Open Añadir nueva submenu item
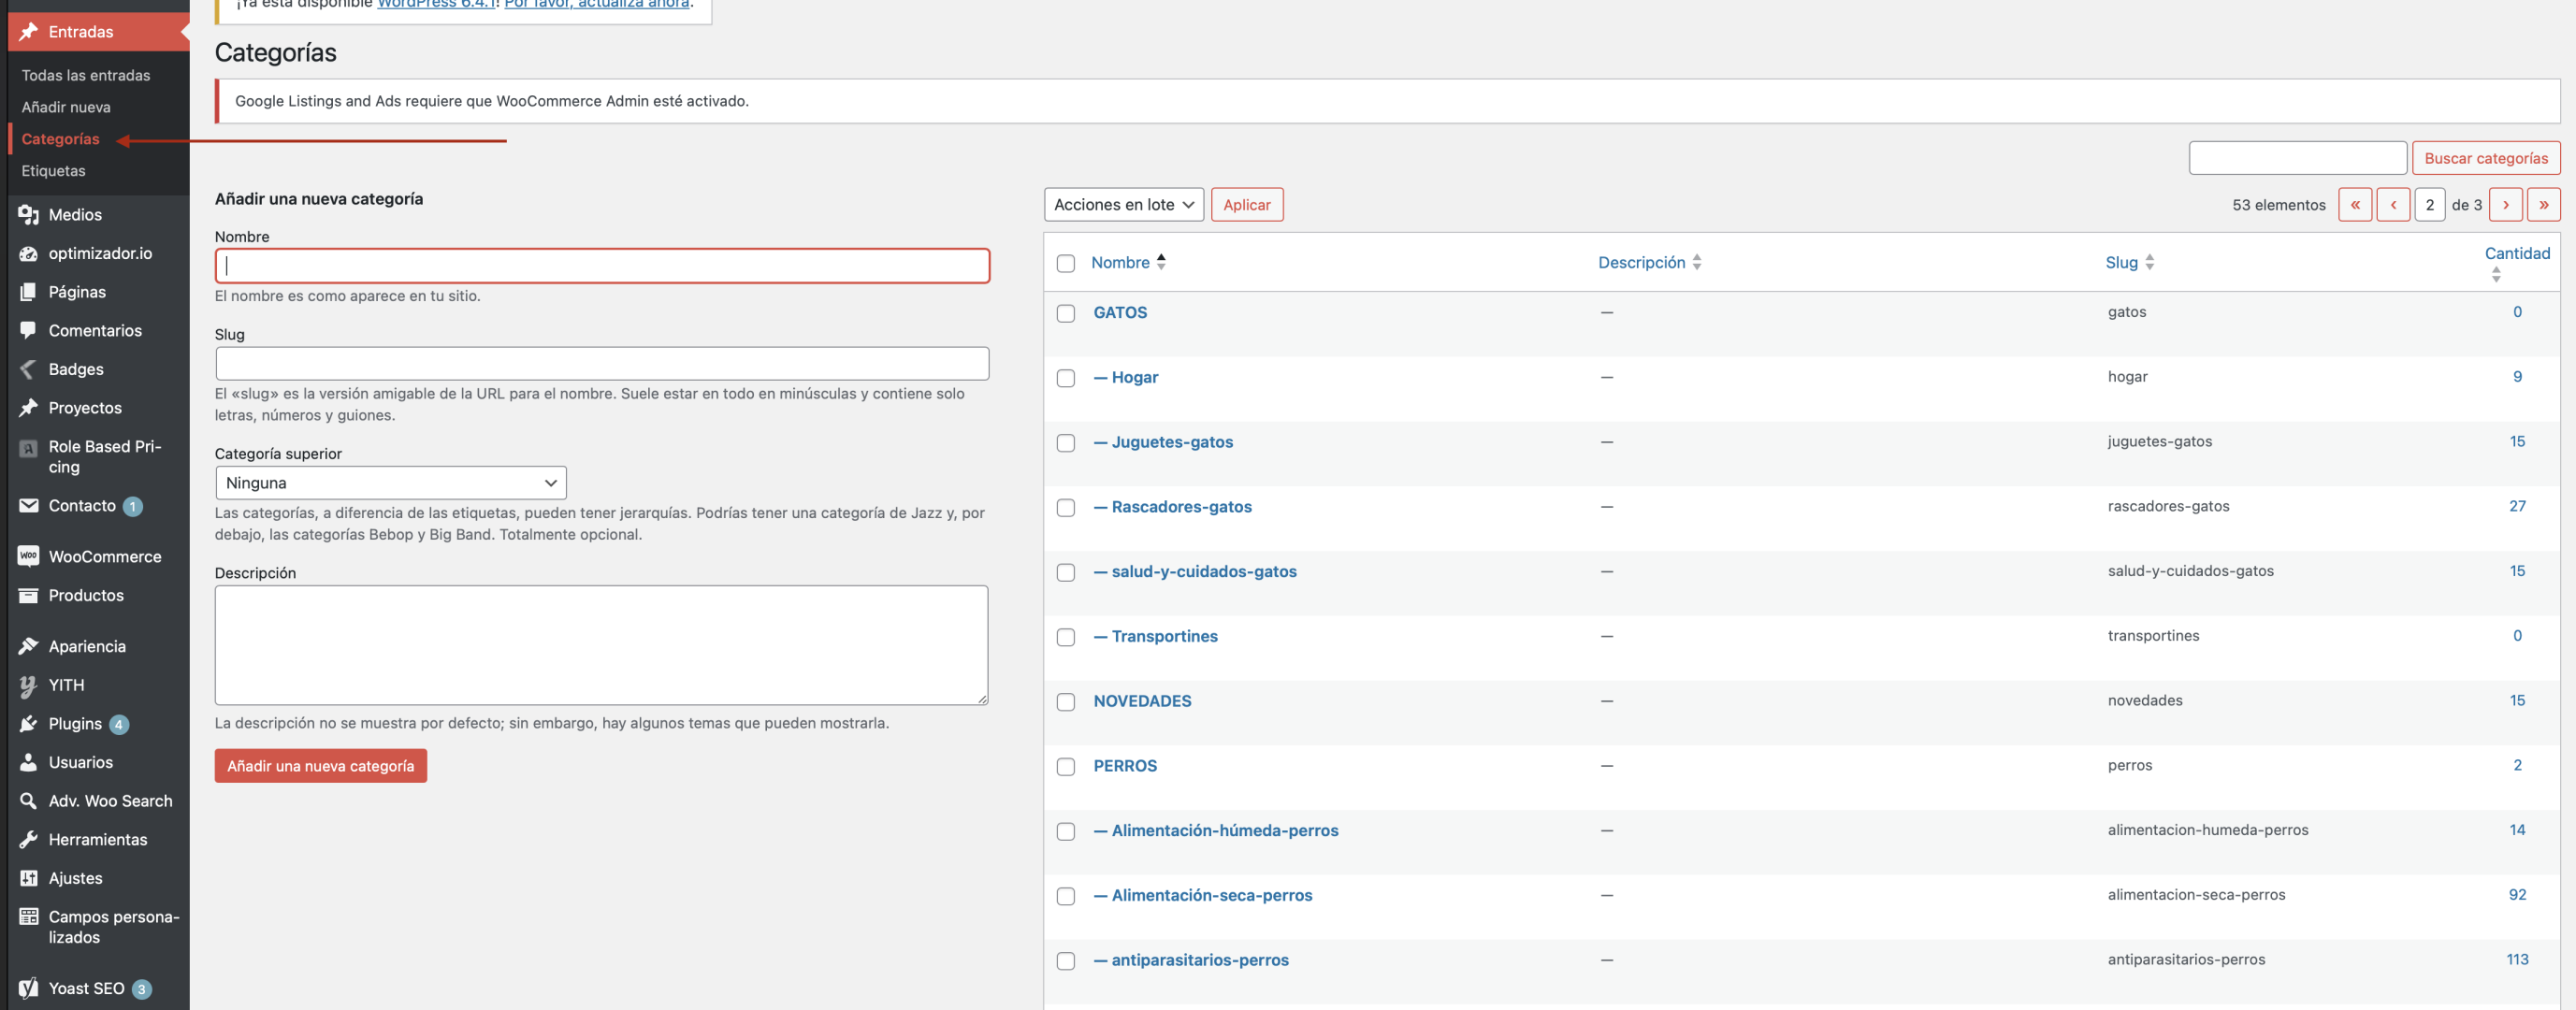This screenshot has height=1010, width=2576. click(66, 107)
